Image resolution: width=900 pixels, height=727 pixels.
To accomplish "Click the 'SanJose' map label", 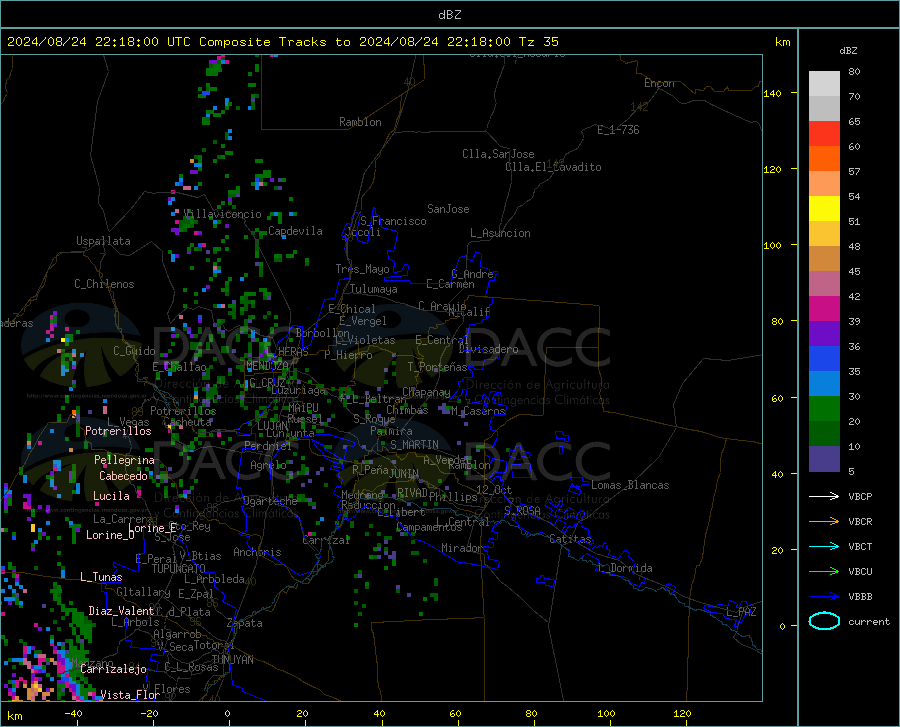I will pyautogui.click(x=448, y=209).
